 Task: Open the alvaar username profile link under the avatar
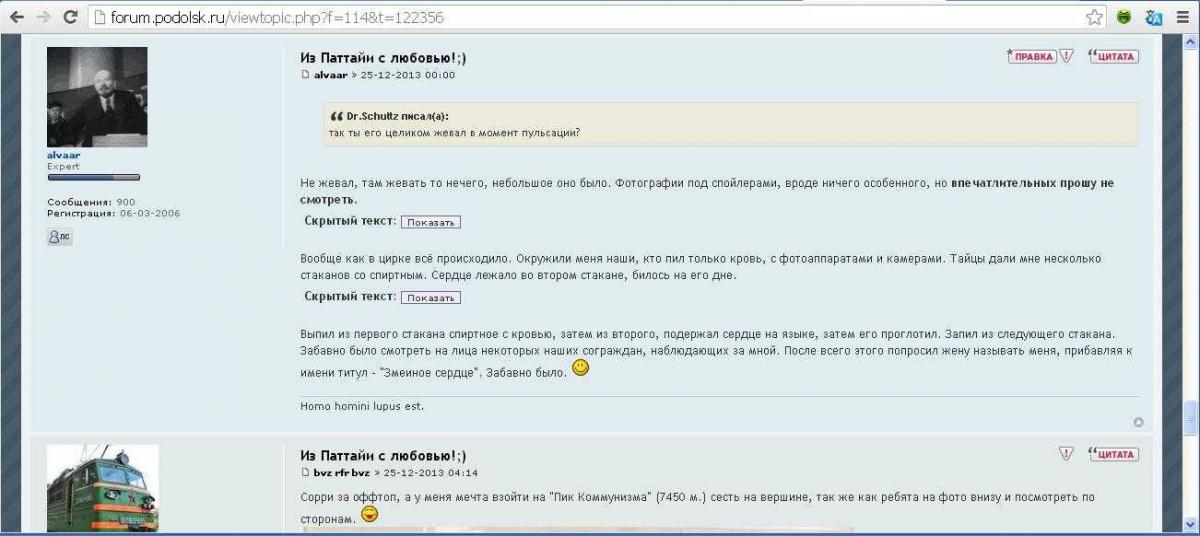pyautogui.click(x=63, y=155)
